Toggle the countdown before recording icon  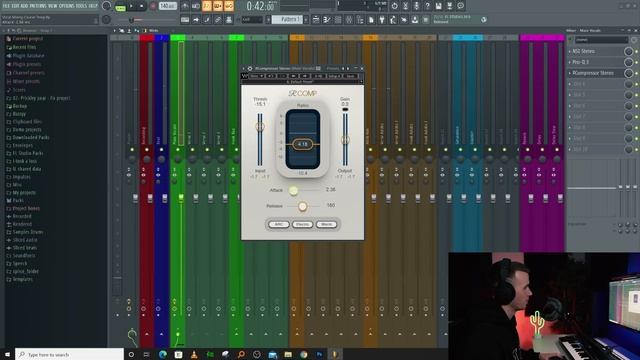pos(207,6)
